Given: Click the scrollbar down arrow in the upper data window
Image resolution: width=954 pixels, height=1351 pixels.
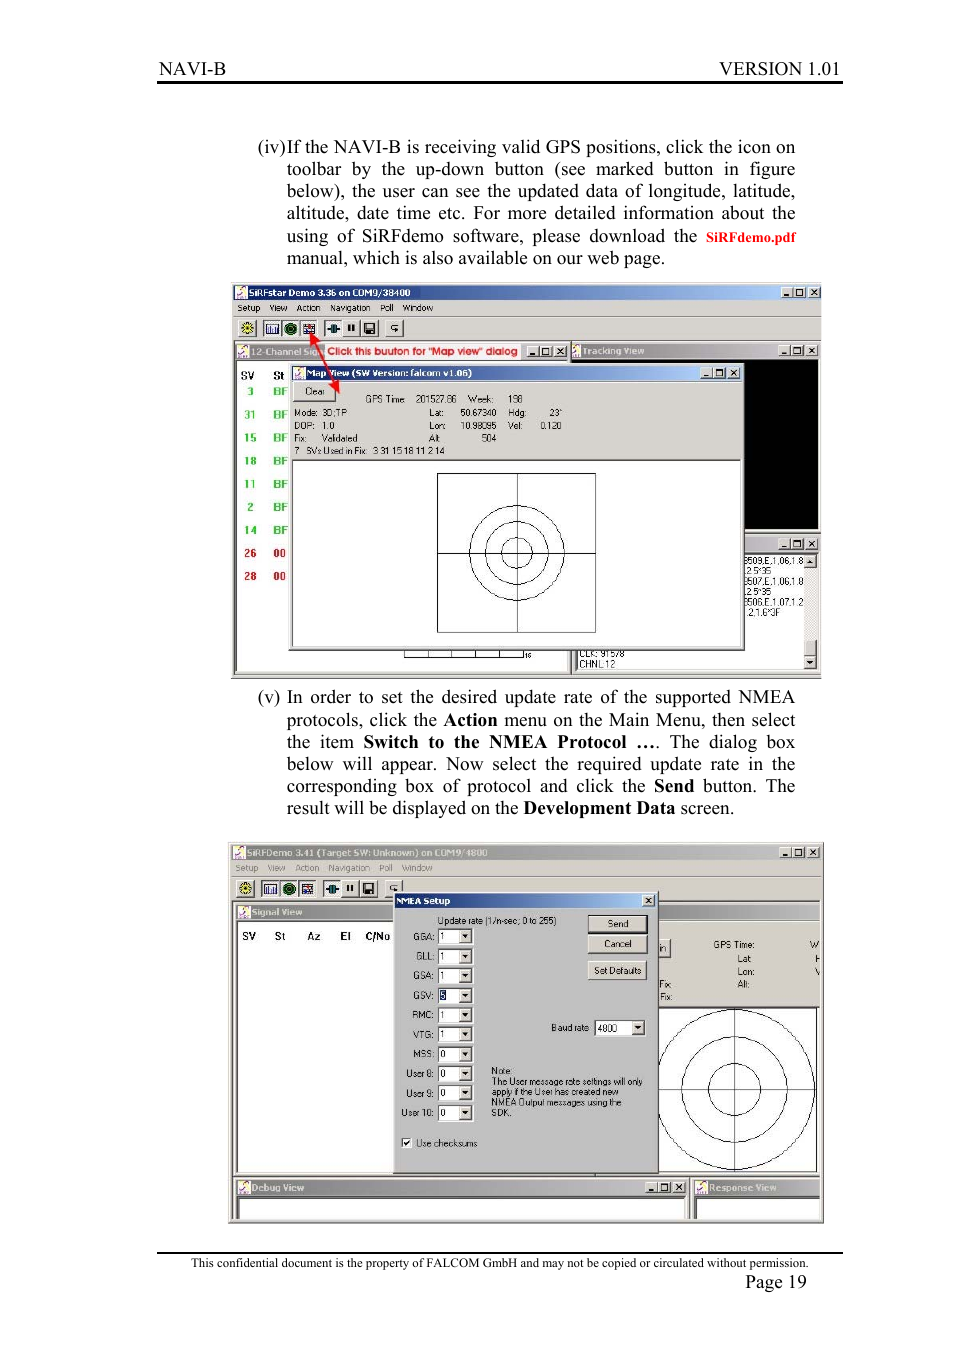Looking at the screenshot, I should click(x=810, y=662).
